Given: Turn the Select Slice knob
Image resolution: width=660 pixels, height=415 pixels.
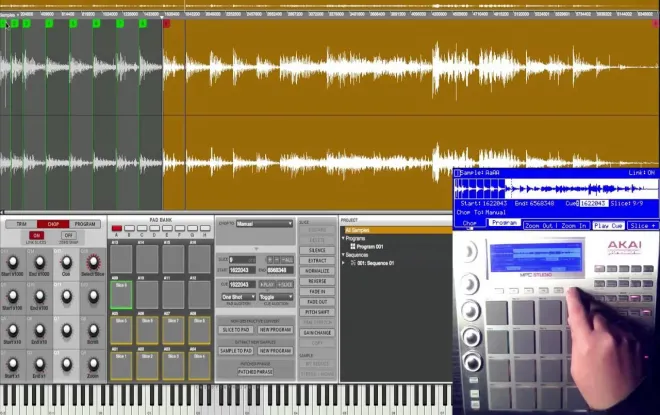Looking at the screenshot, I should click(93, 262).
